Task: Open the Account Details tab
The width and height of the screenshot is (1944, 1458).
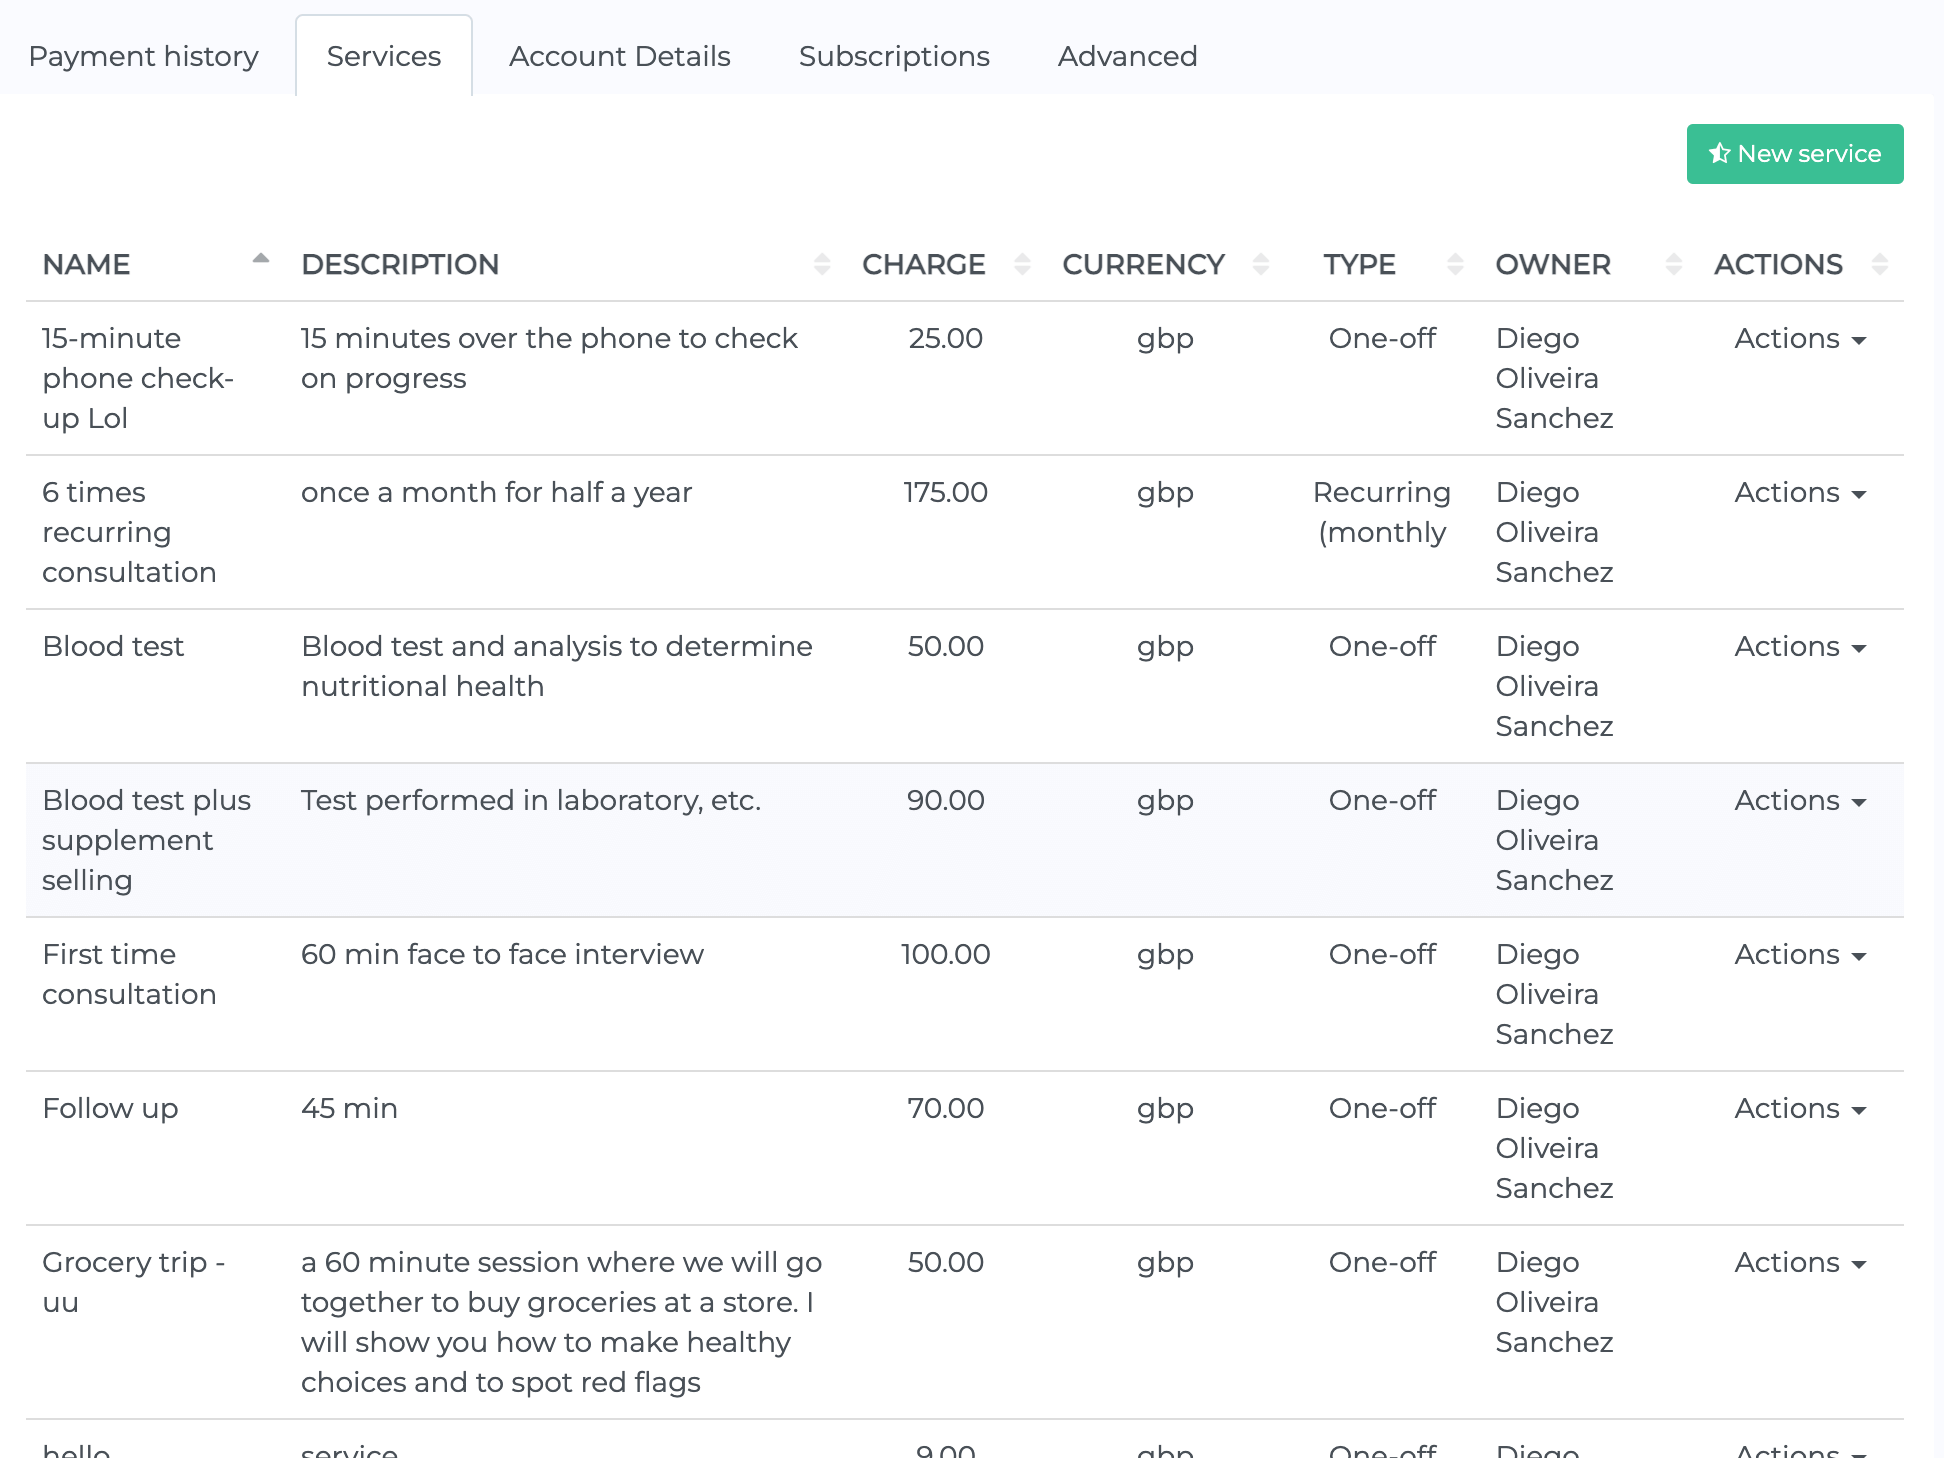Action: (x=619, y=56)
